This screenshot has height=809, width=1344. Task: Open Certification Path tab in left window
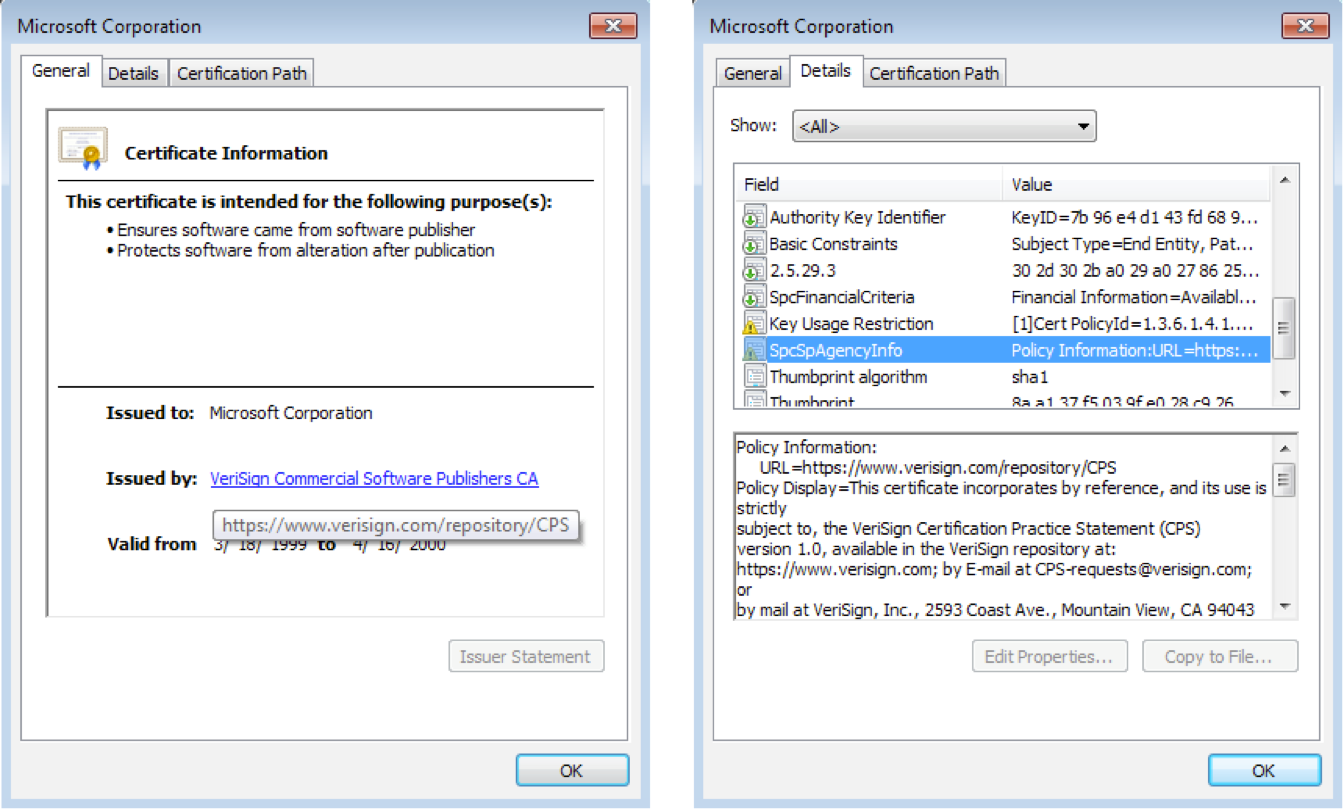click(x=242, y=73)
